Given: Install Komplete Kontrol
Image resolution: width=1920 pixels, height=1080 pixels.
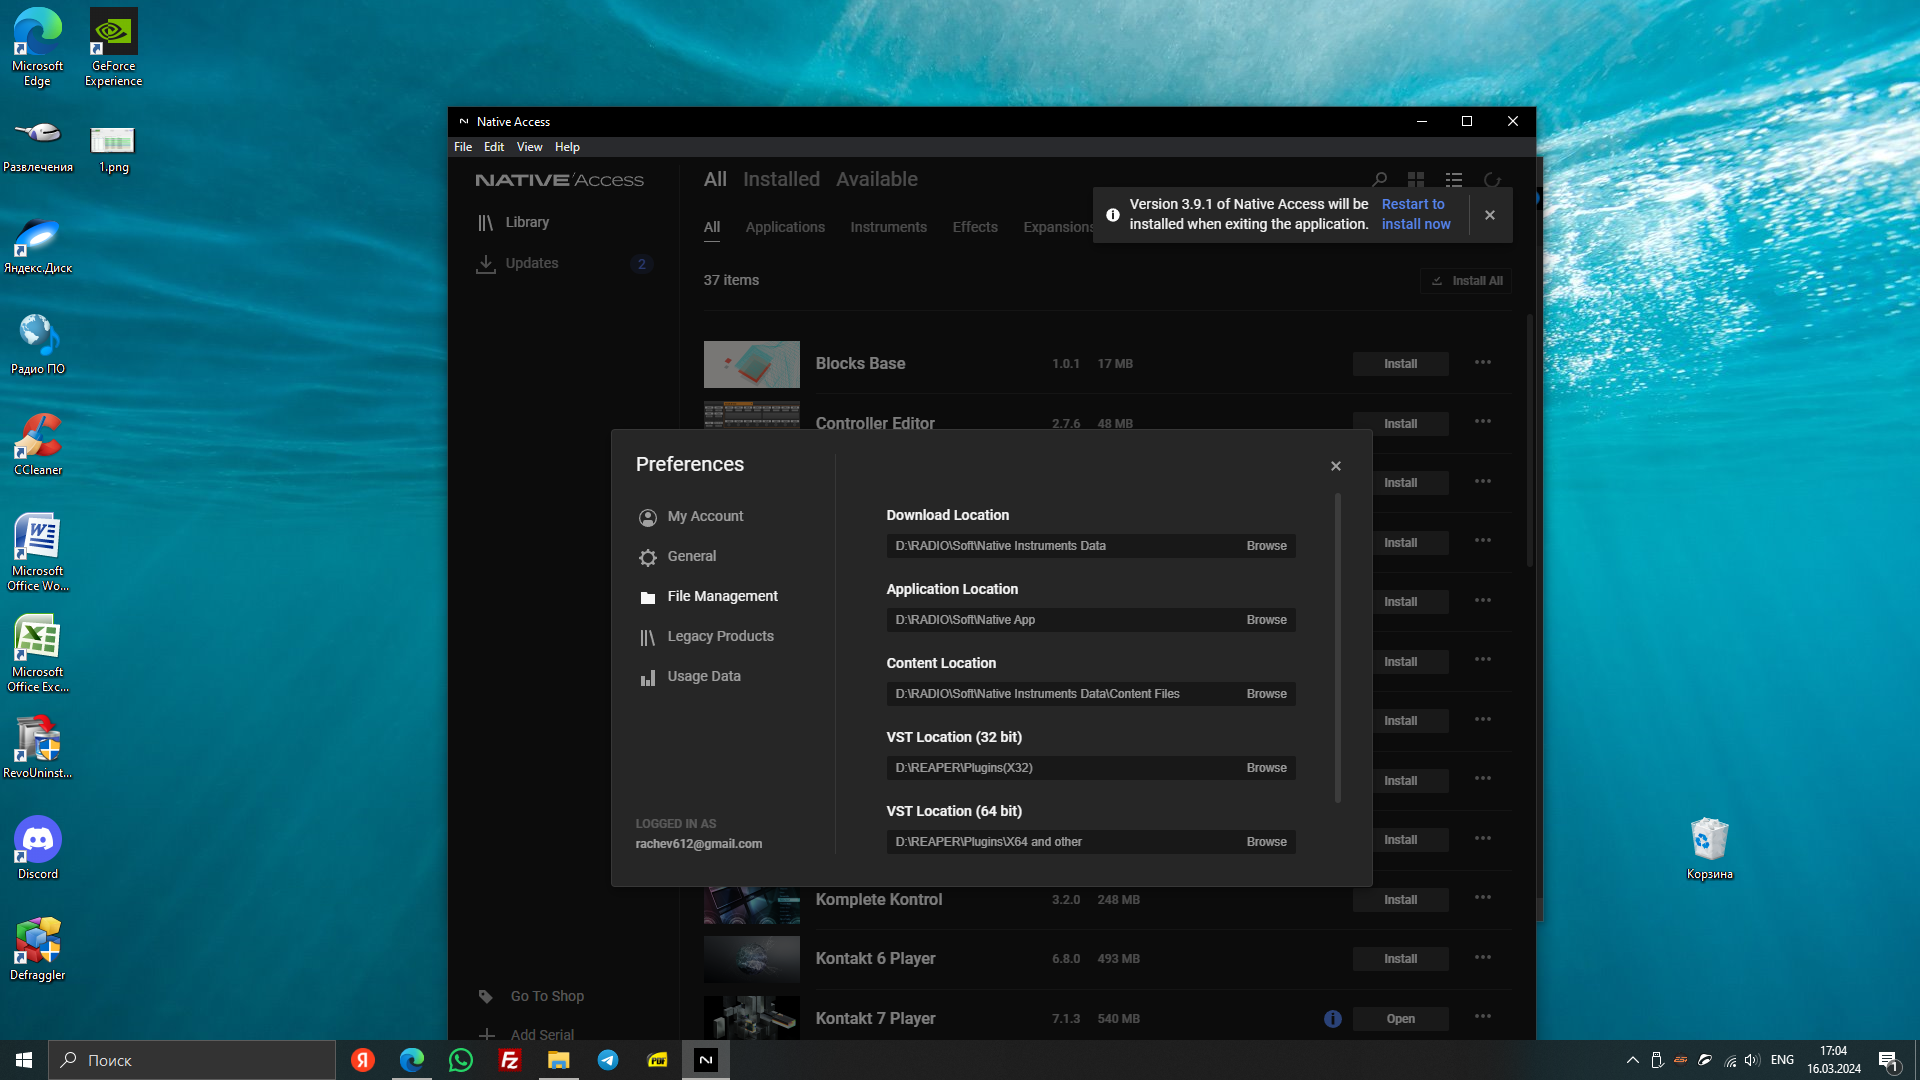Looking at the screenshot, I should pos(1400,900).
